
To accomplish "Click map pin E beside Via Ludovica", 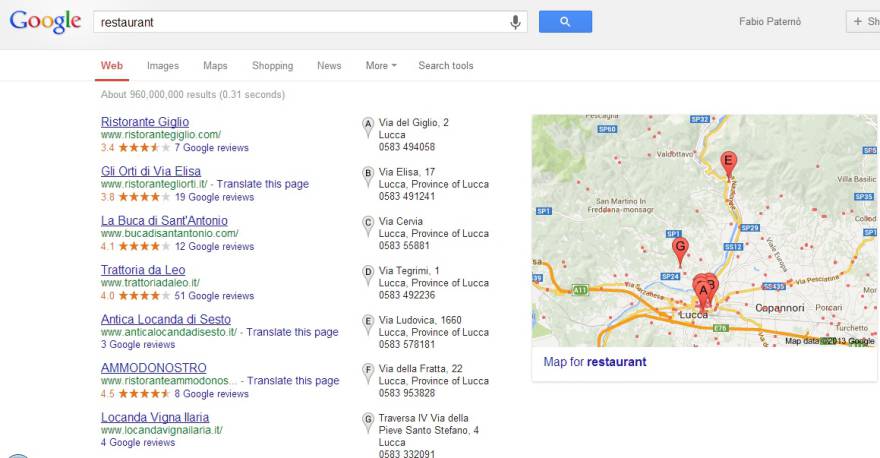I will (x=368, y=324).
